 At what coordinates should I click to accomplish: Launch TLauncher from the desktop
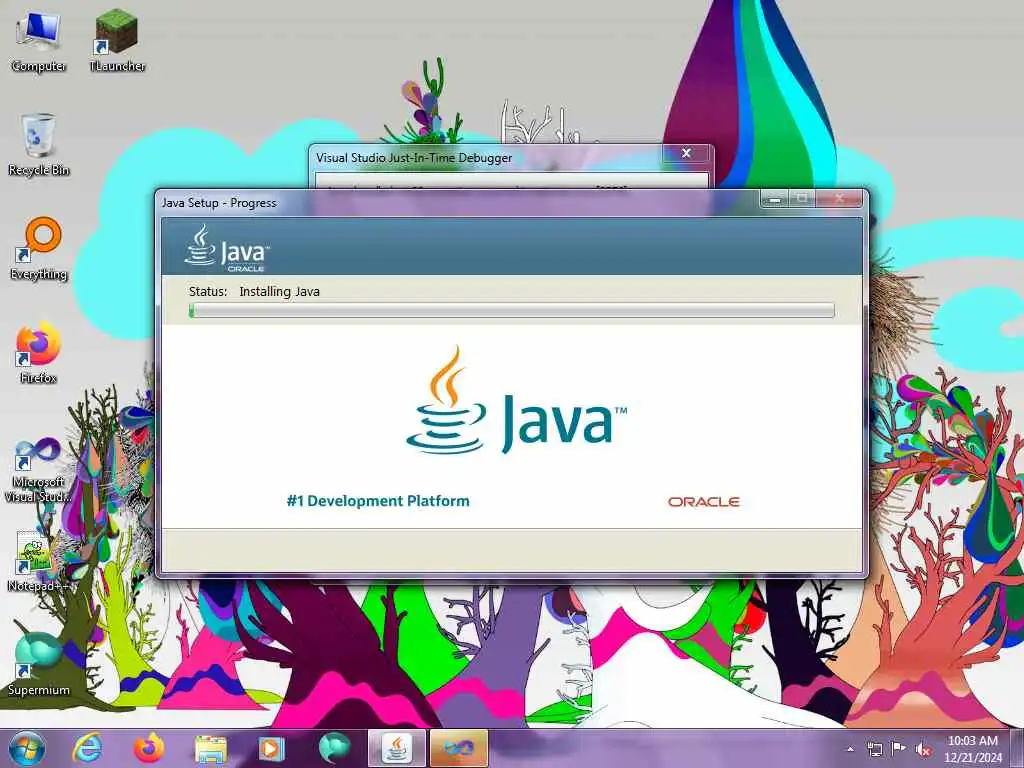click(117, 40)
